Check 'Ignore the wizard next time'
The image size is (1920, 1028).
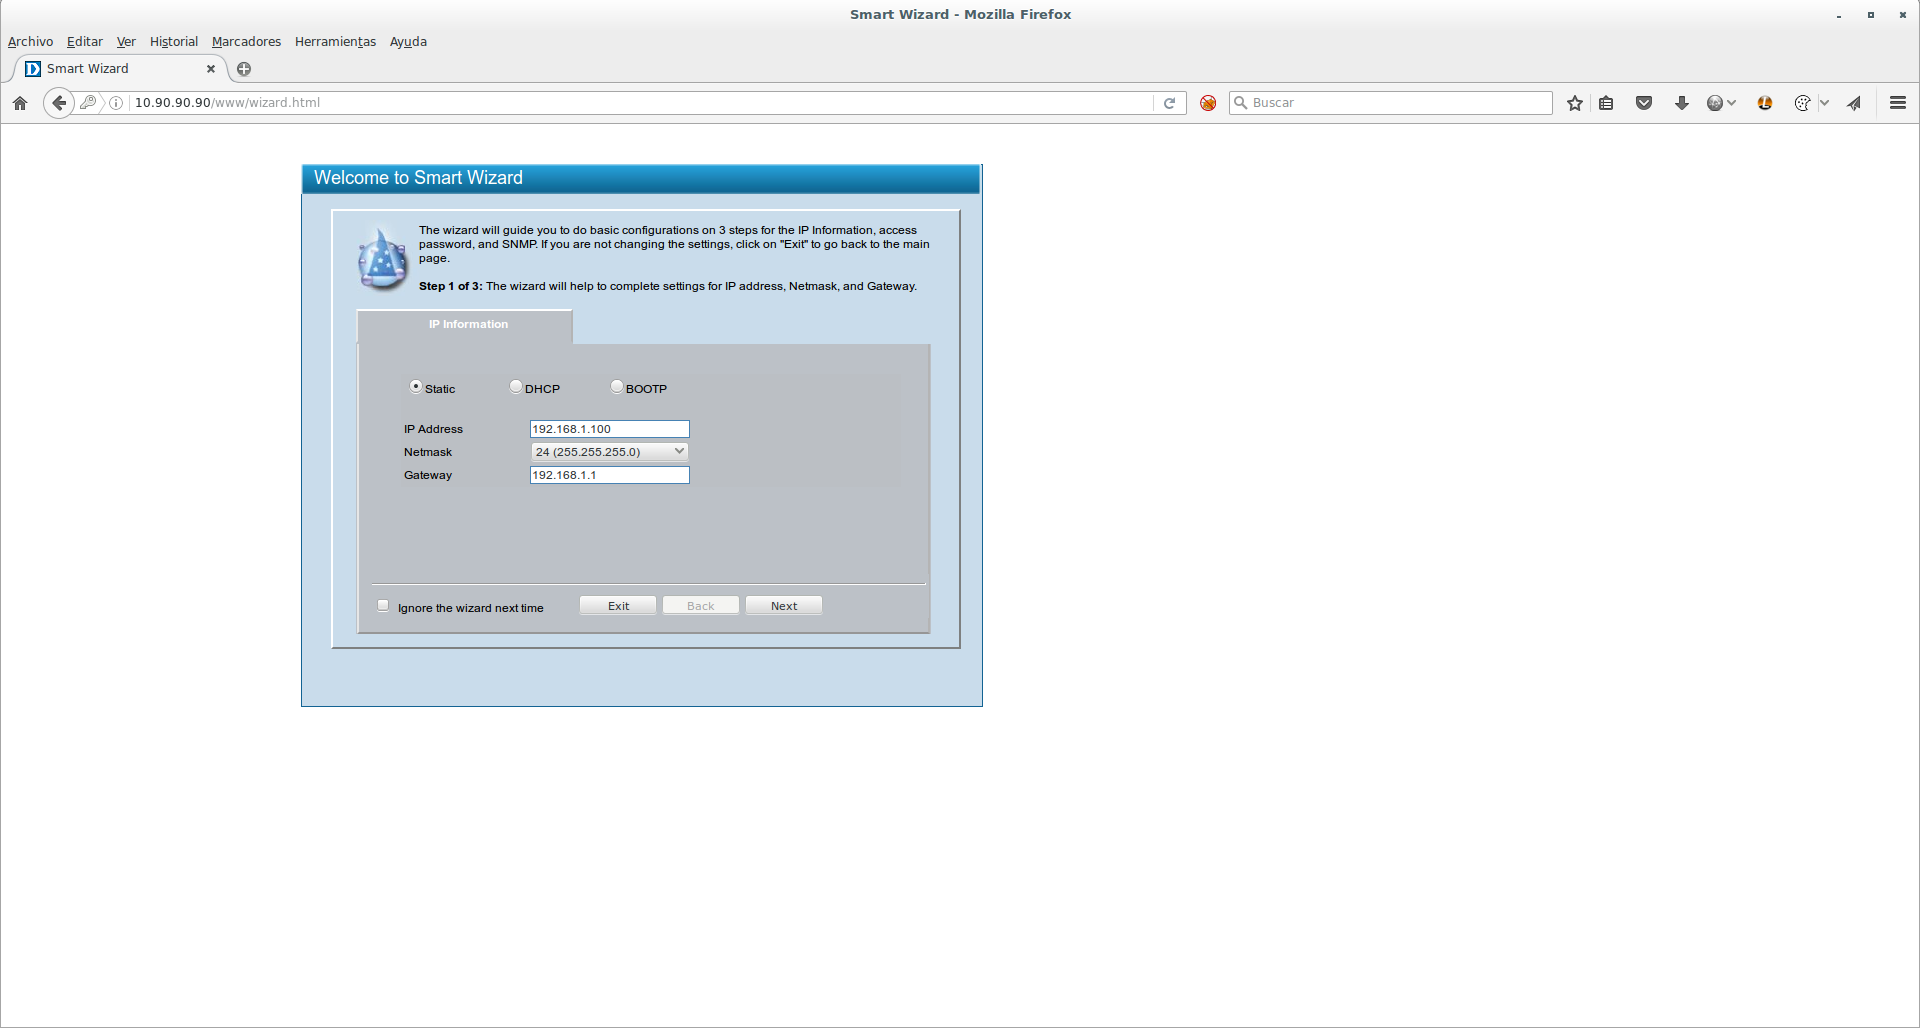pyautogui.click(x=383, y=605)
